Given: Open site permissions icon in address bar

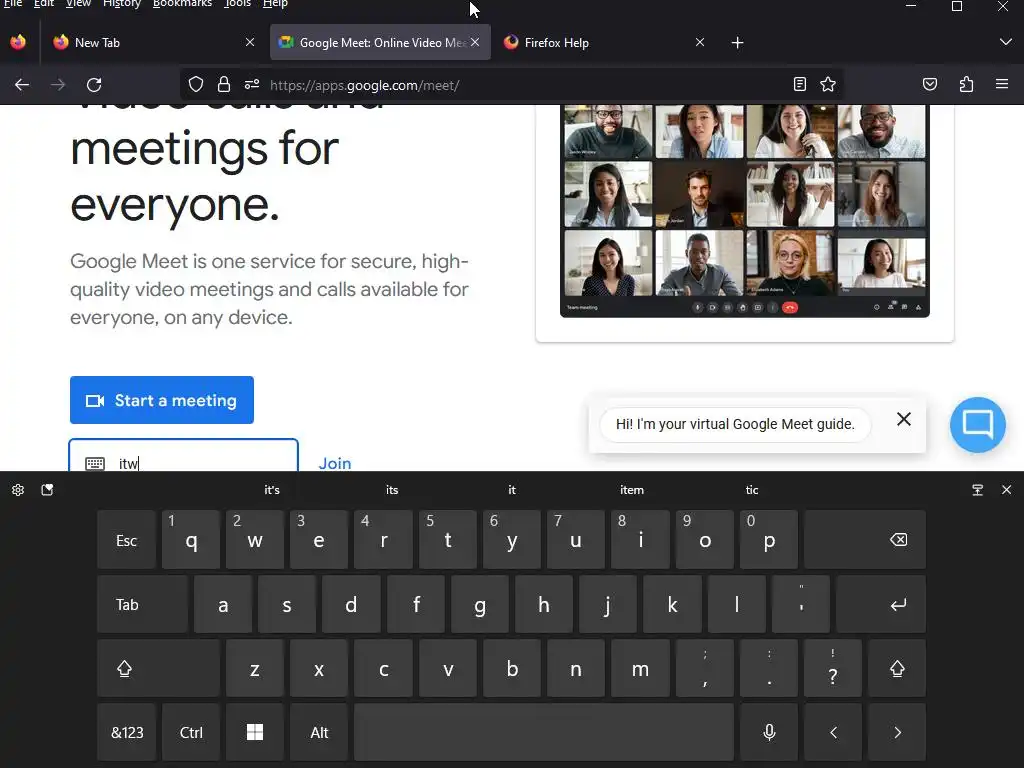Looking at the screenshot, I should [x=252, y=84].
